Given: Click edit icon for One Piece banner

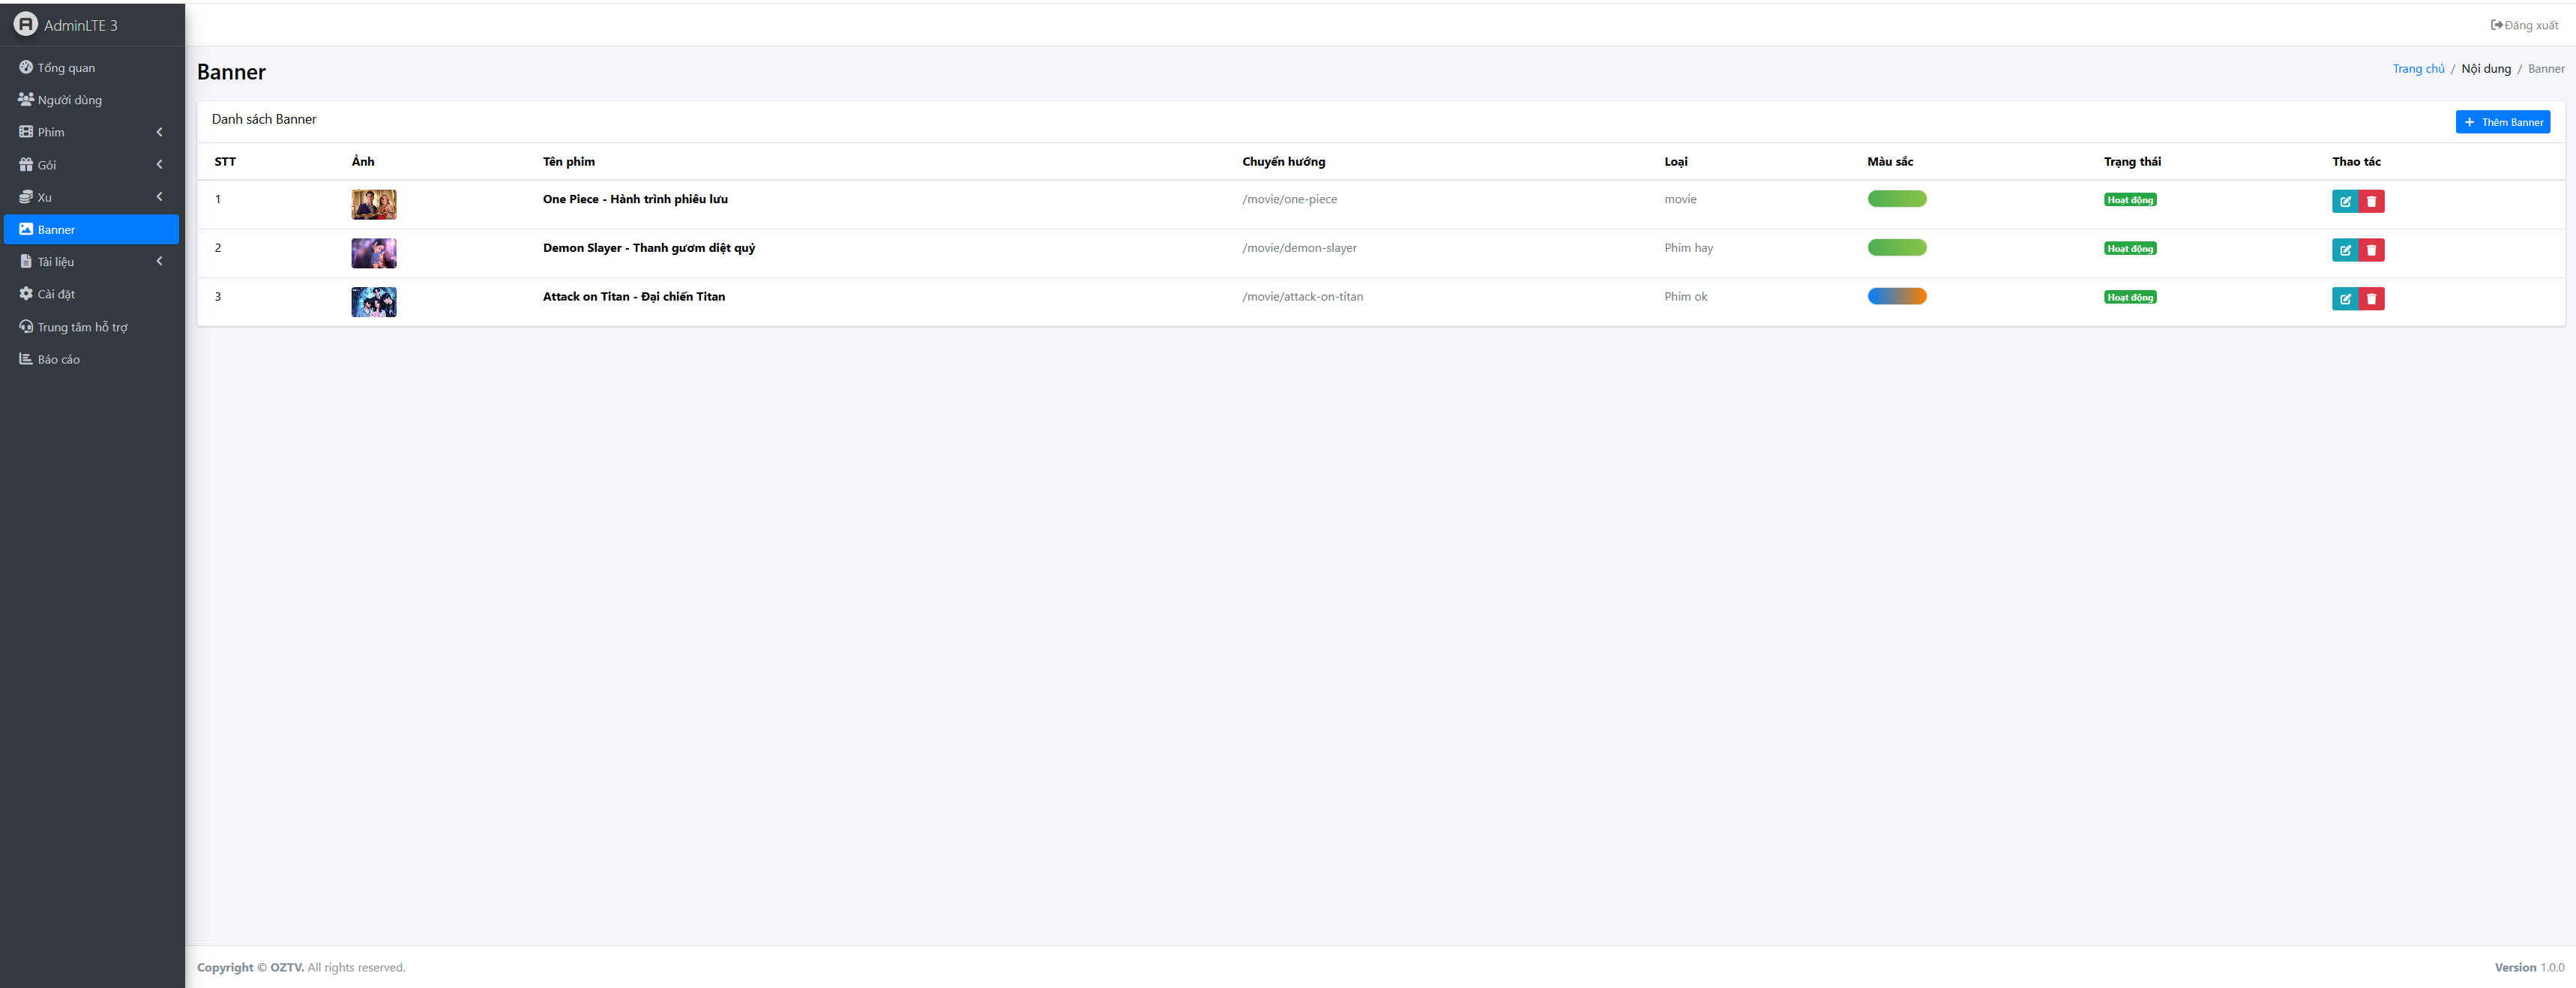Looking at the screenshot, I should (2344, 202).
